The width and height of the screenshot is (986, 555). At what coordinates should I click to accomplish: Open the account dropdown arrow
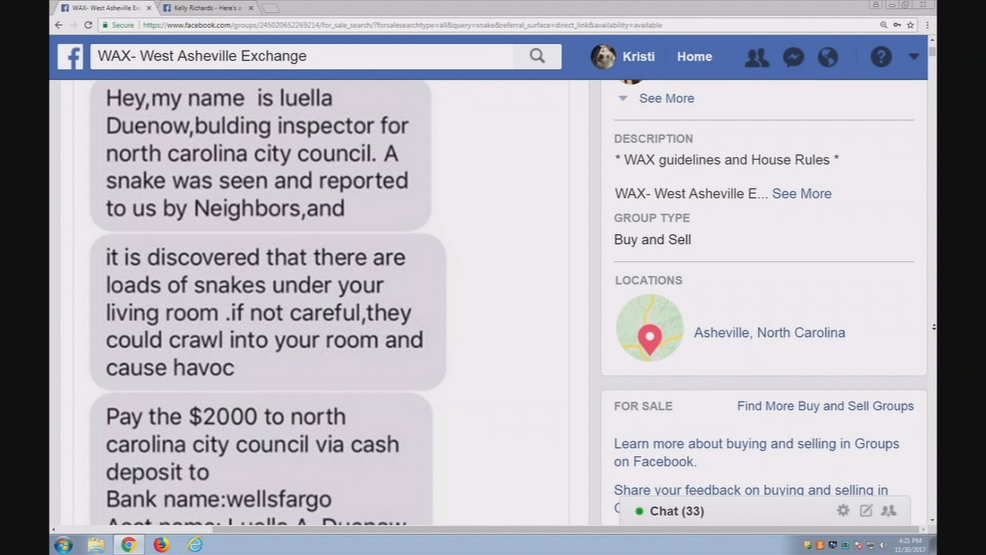click(914, 57)
